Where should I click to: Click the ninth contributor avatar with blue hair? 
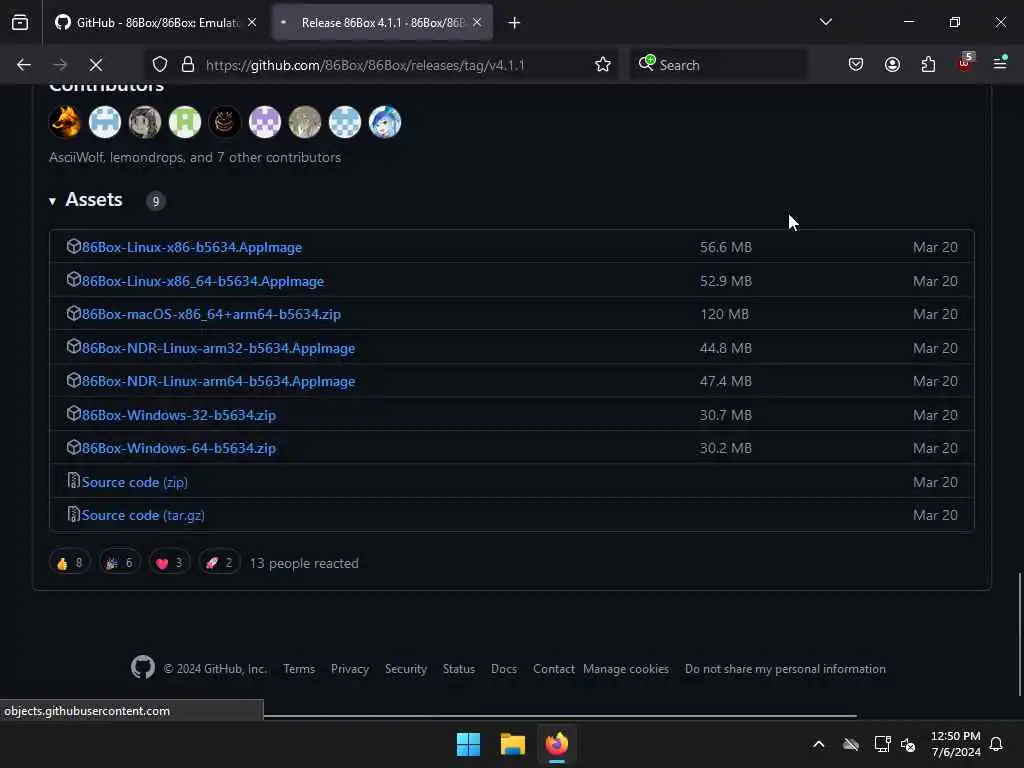(x=385, y=122)
